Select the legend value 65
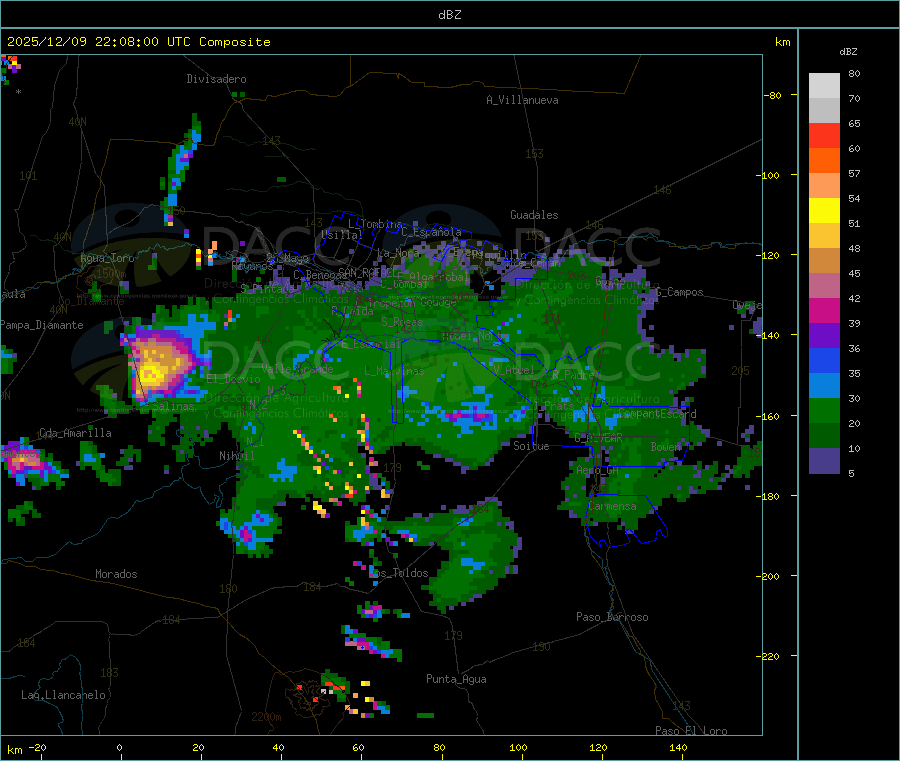Screen dimensions: 900x761 point(854,123)
